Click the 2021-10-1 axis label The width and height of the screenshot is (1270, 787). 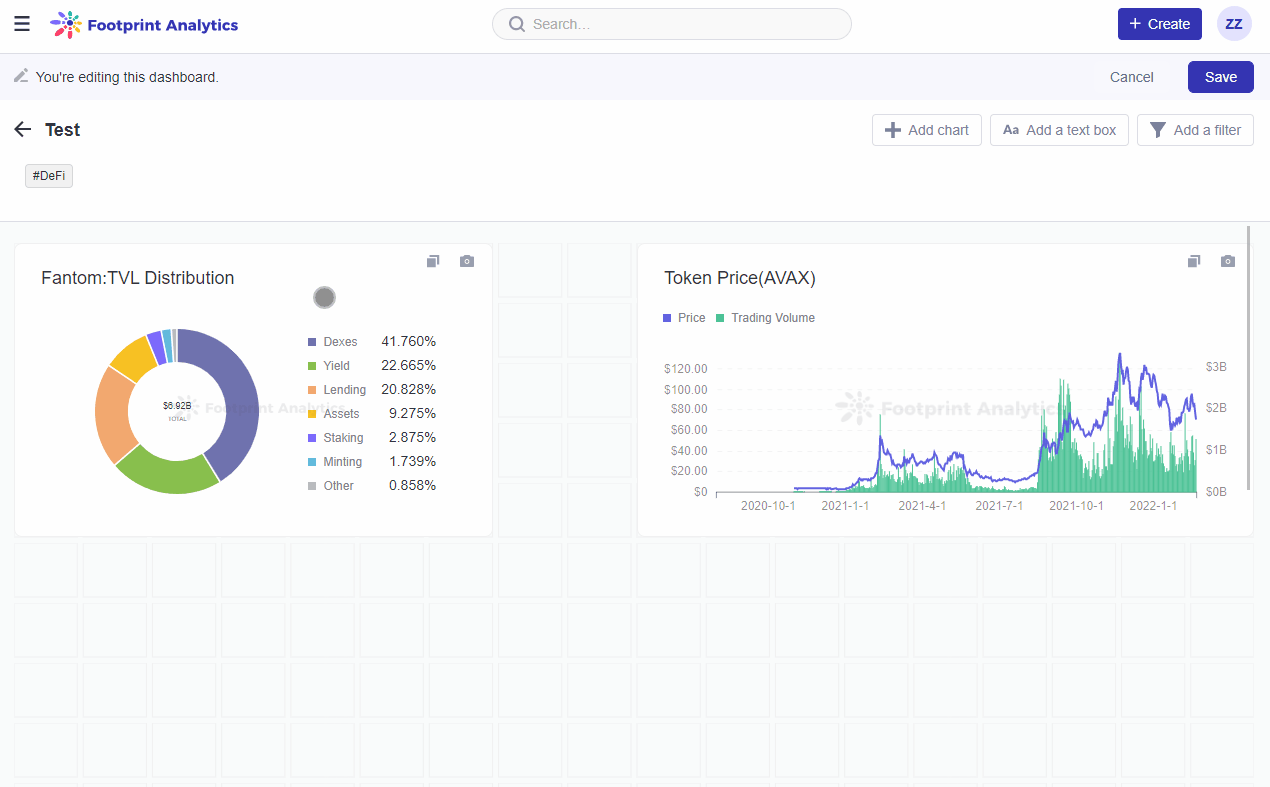point(1076,506)
